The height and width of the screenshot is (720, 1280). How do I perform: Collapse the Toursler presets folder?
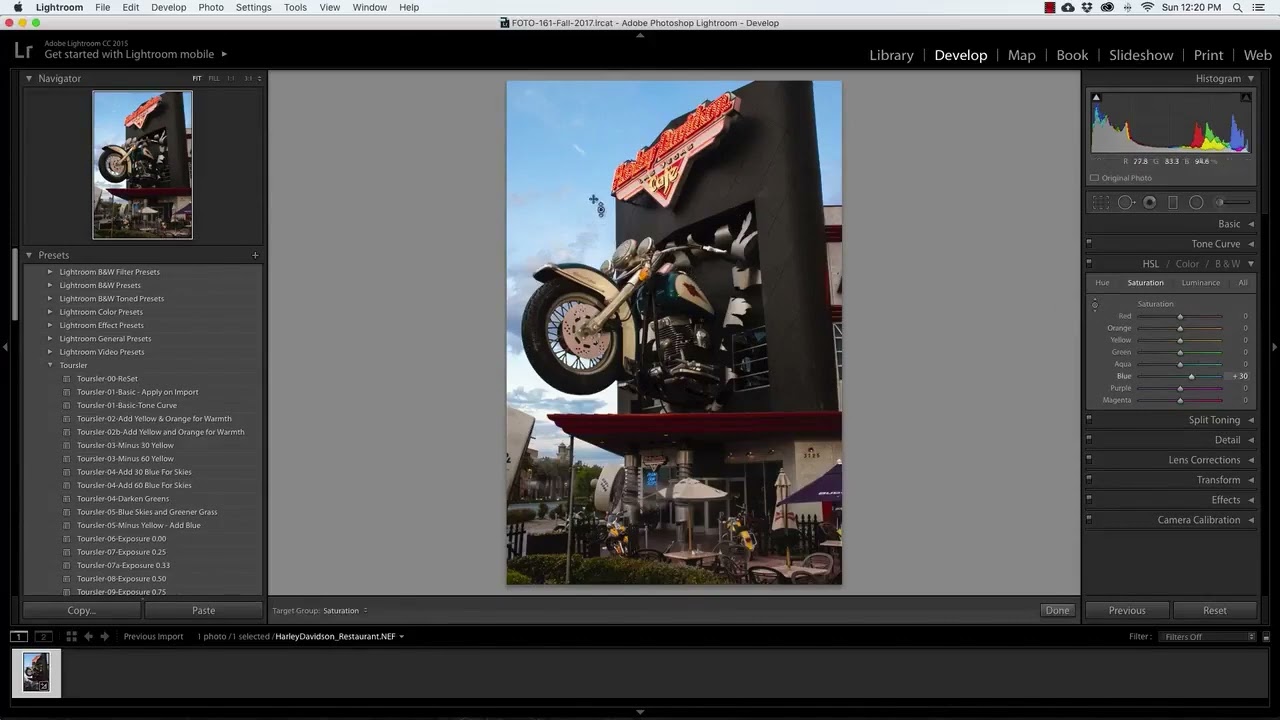point(50,365)
